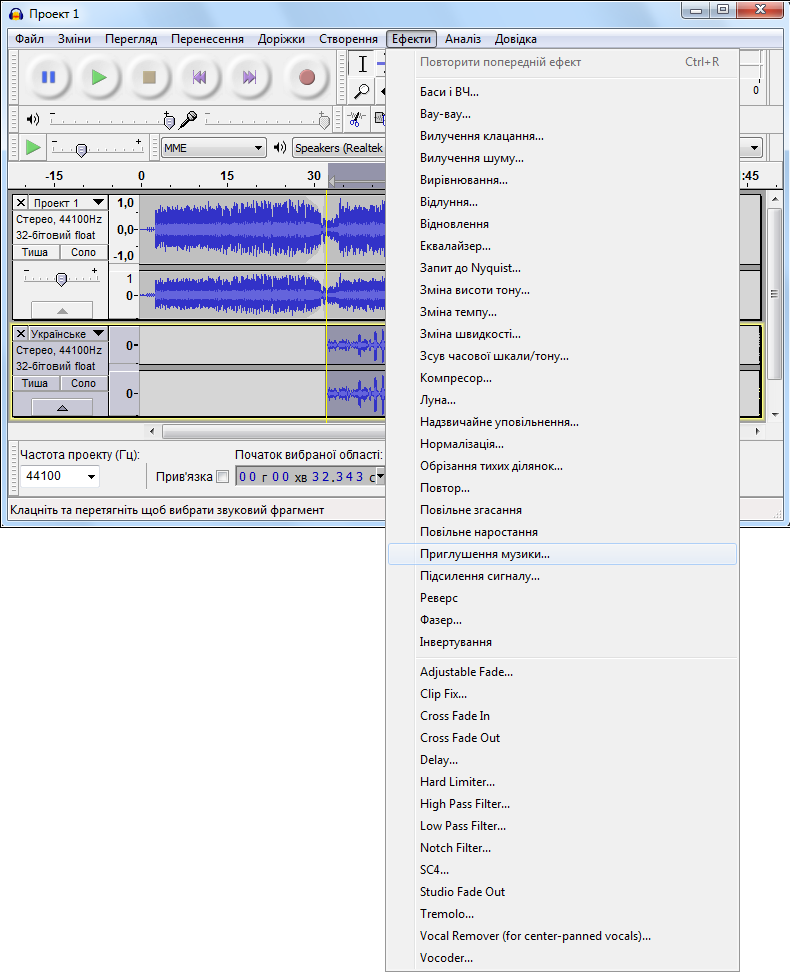Adjust the output volume slider knob

pos(169,120)
